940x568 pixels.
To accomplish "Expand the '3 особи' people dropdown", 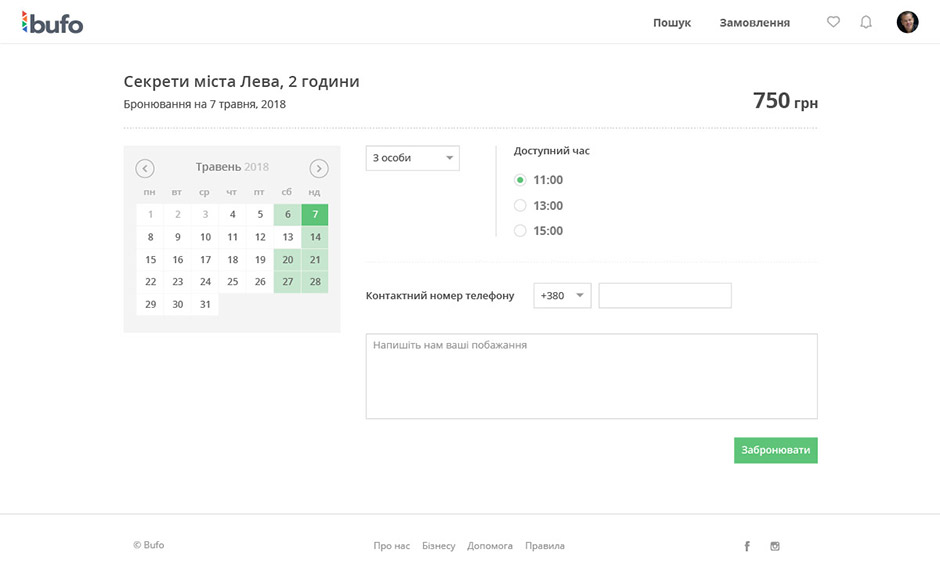I will pos(412,158).
